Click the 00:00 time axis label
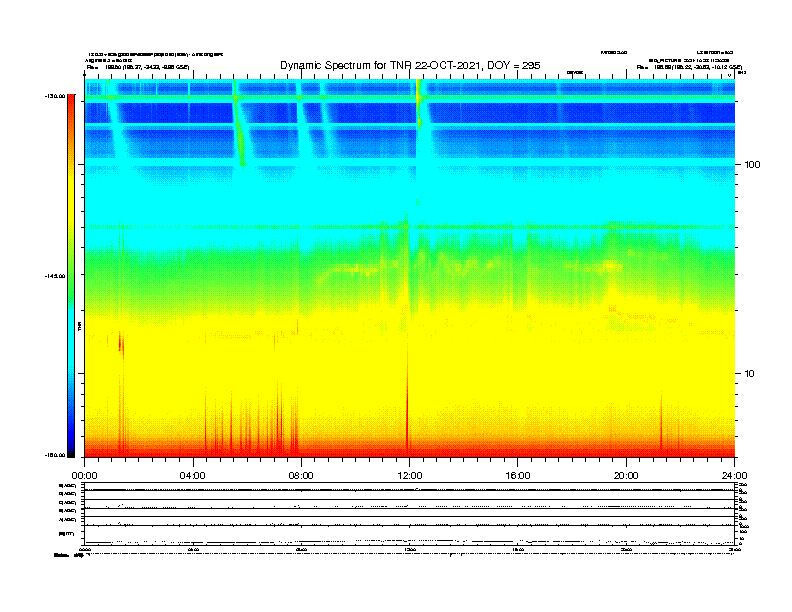Screen dimensions: 792x612 pyautogui.click(x=84, y=476)
